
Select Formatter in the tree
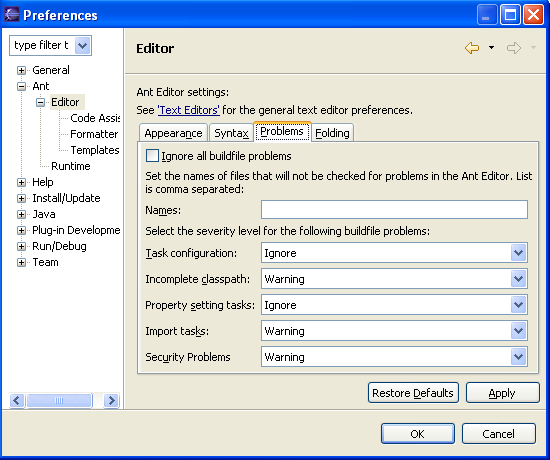tap(94, 134)
